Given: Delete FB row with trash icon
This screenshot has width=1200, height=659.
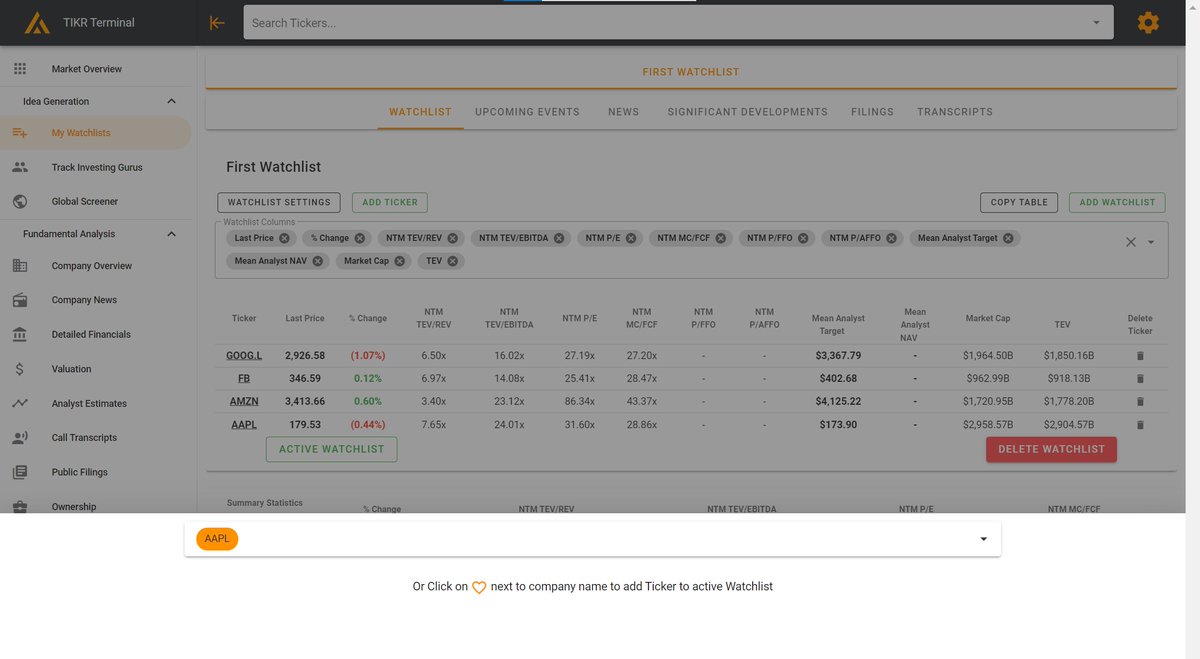Looking at the screenshot, I should pos(1140,378).
